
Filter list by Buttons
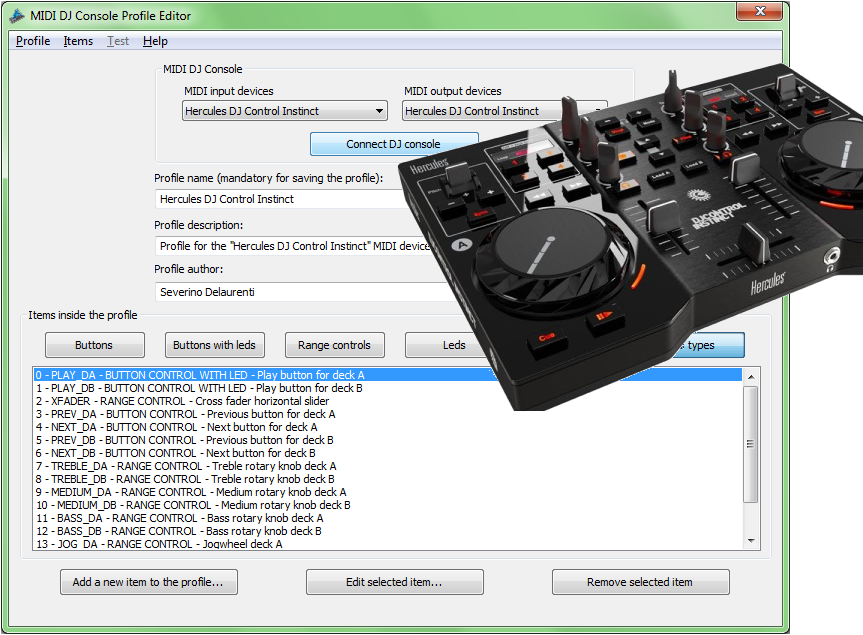click(x=94, y=345)
